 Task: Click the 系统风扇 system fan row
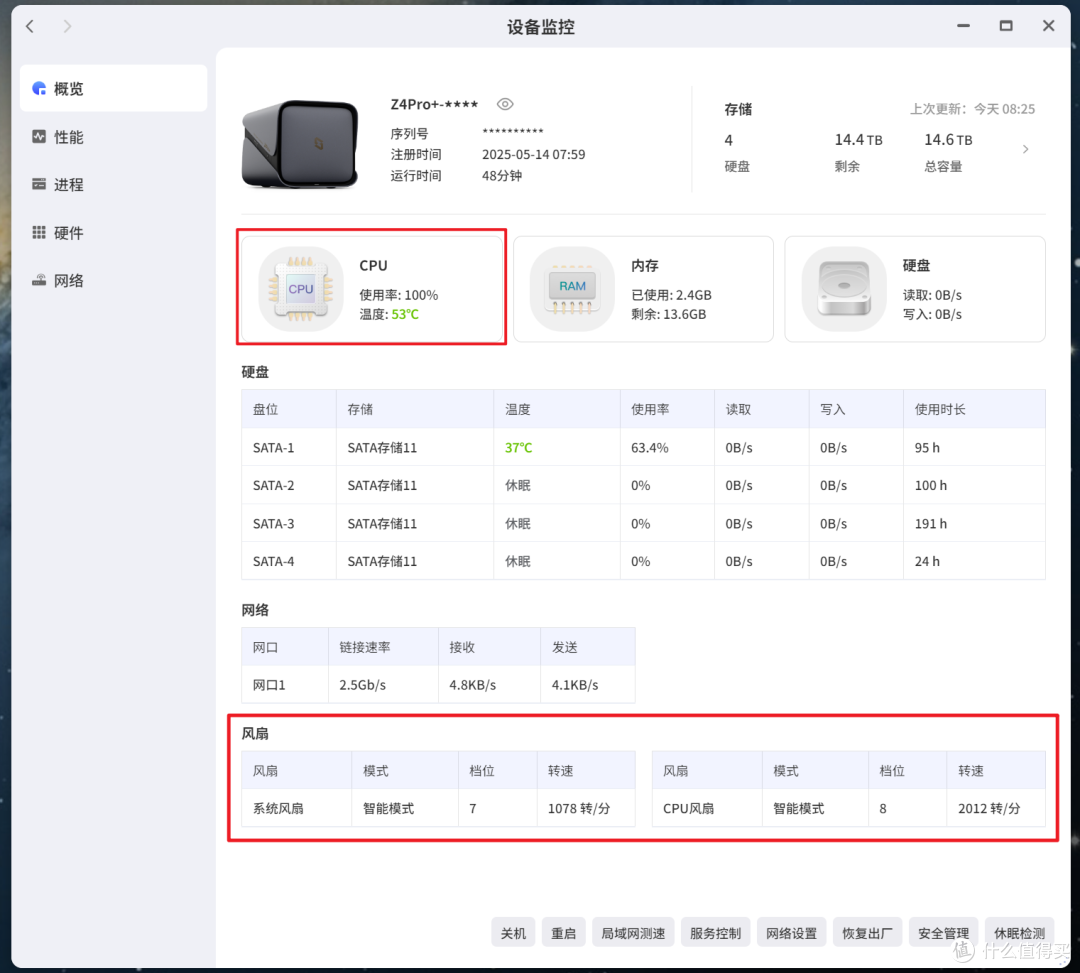tap(438, 808)
